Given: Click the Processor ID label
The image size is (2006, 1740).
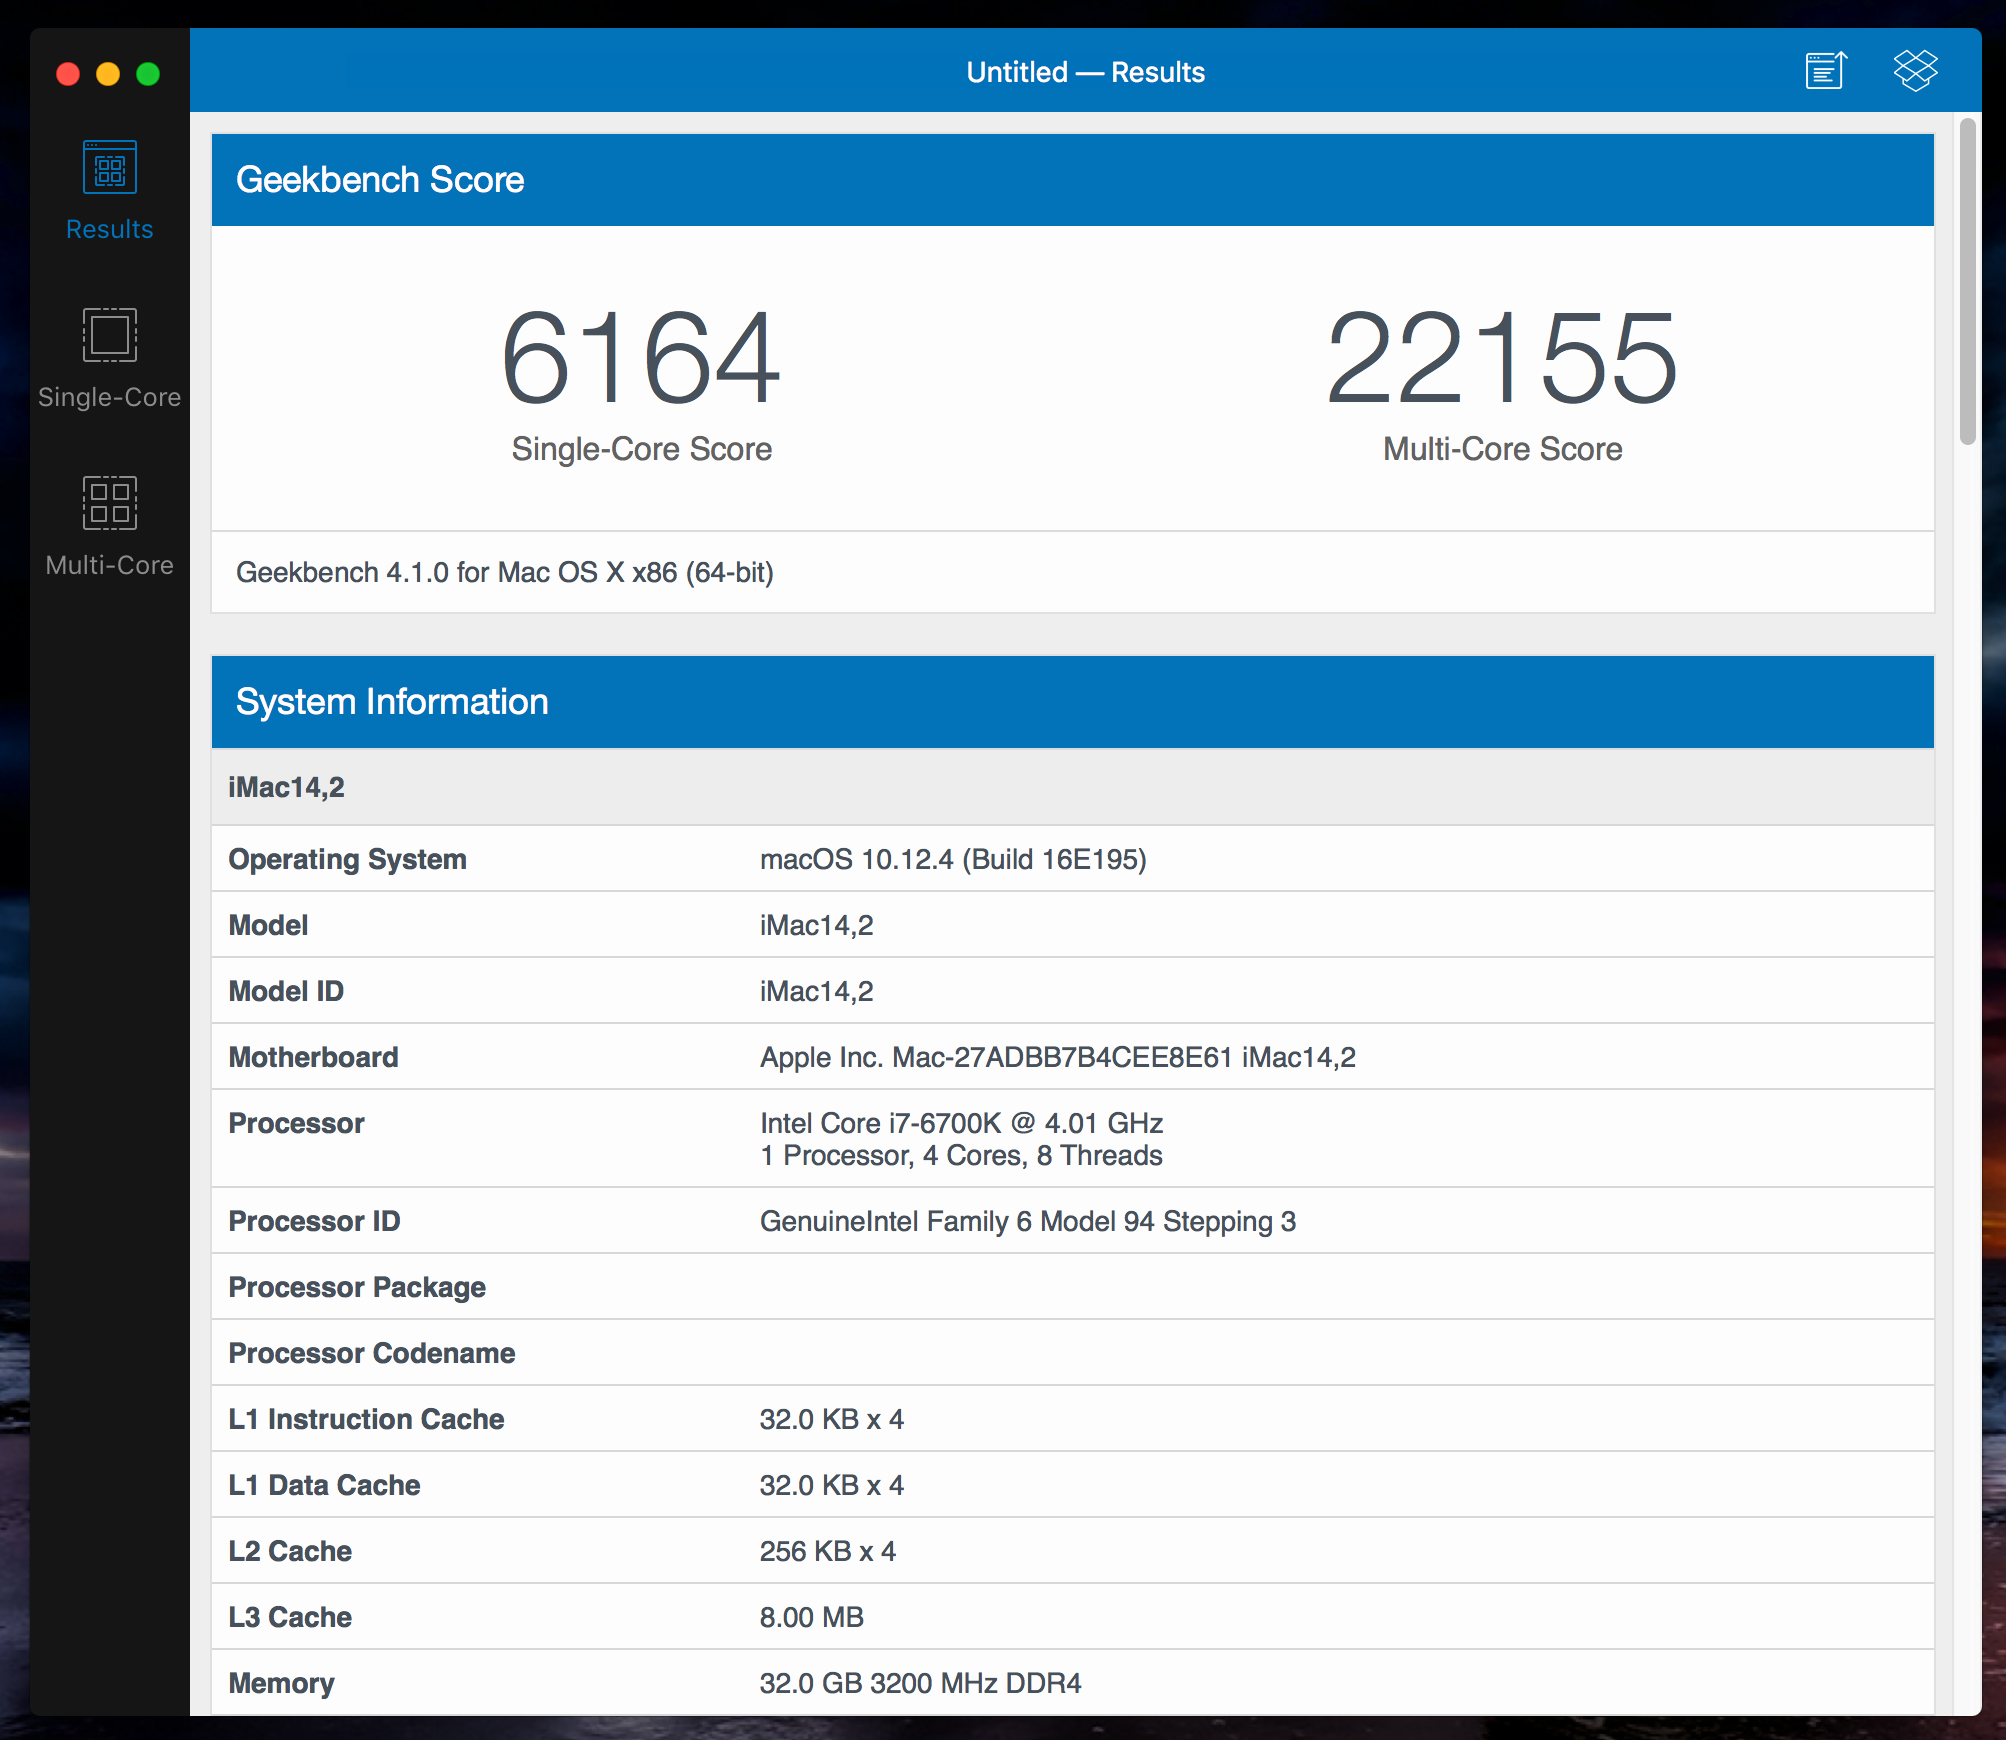Looking at the screenshot, I should pyautogui.click(x=314, y=1221).
